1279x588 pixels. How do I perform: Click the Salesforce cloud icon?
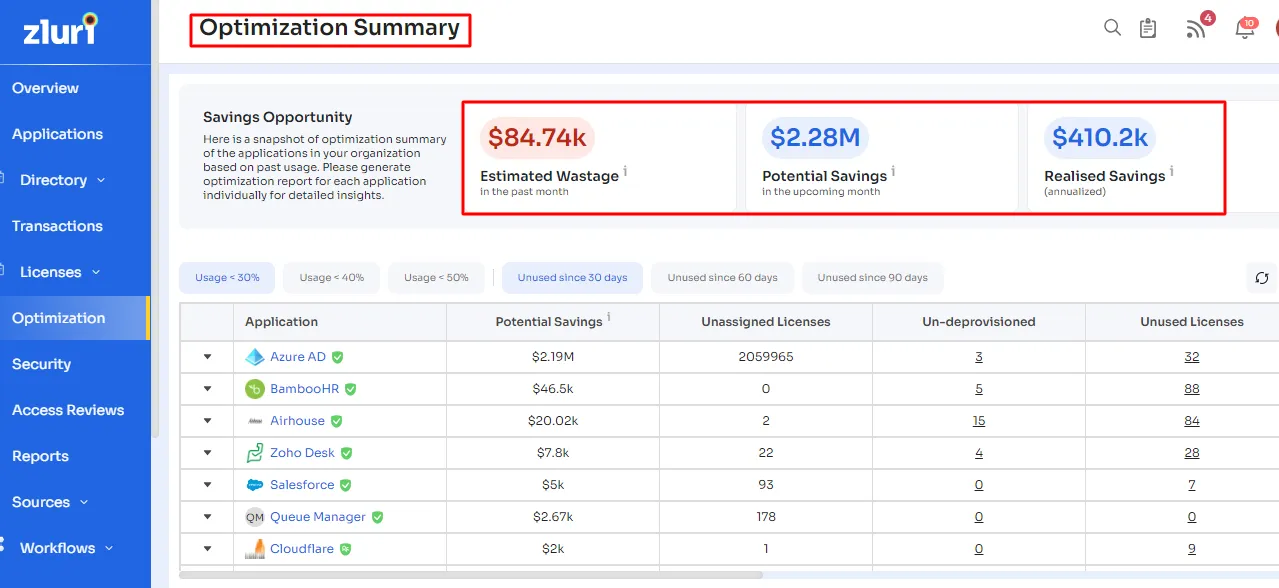tap(254, 485)
